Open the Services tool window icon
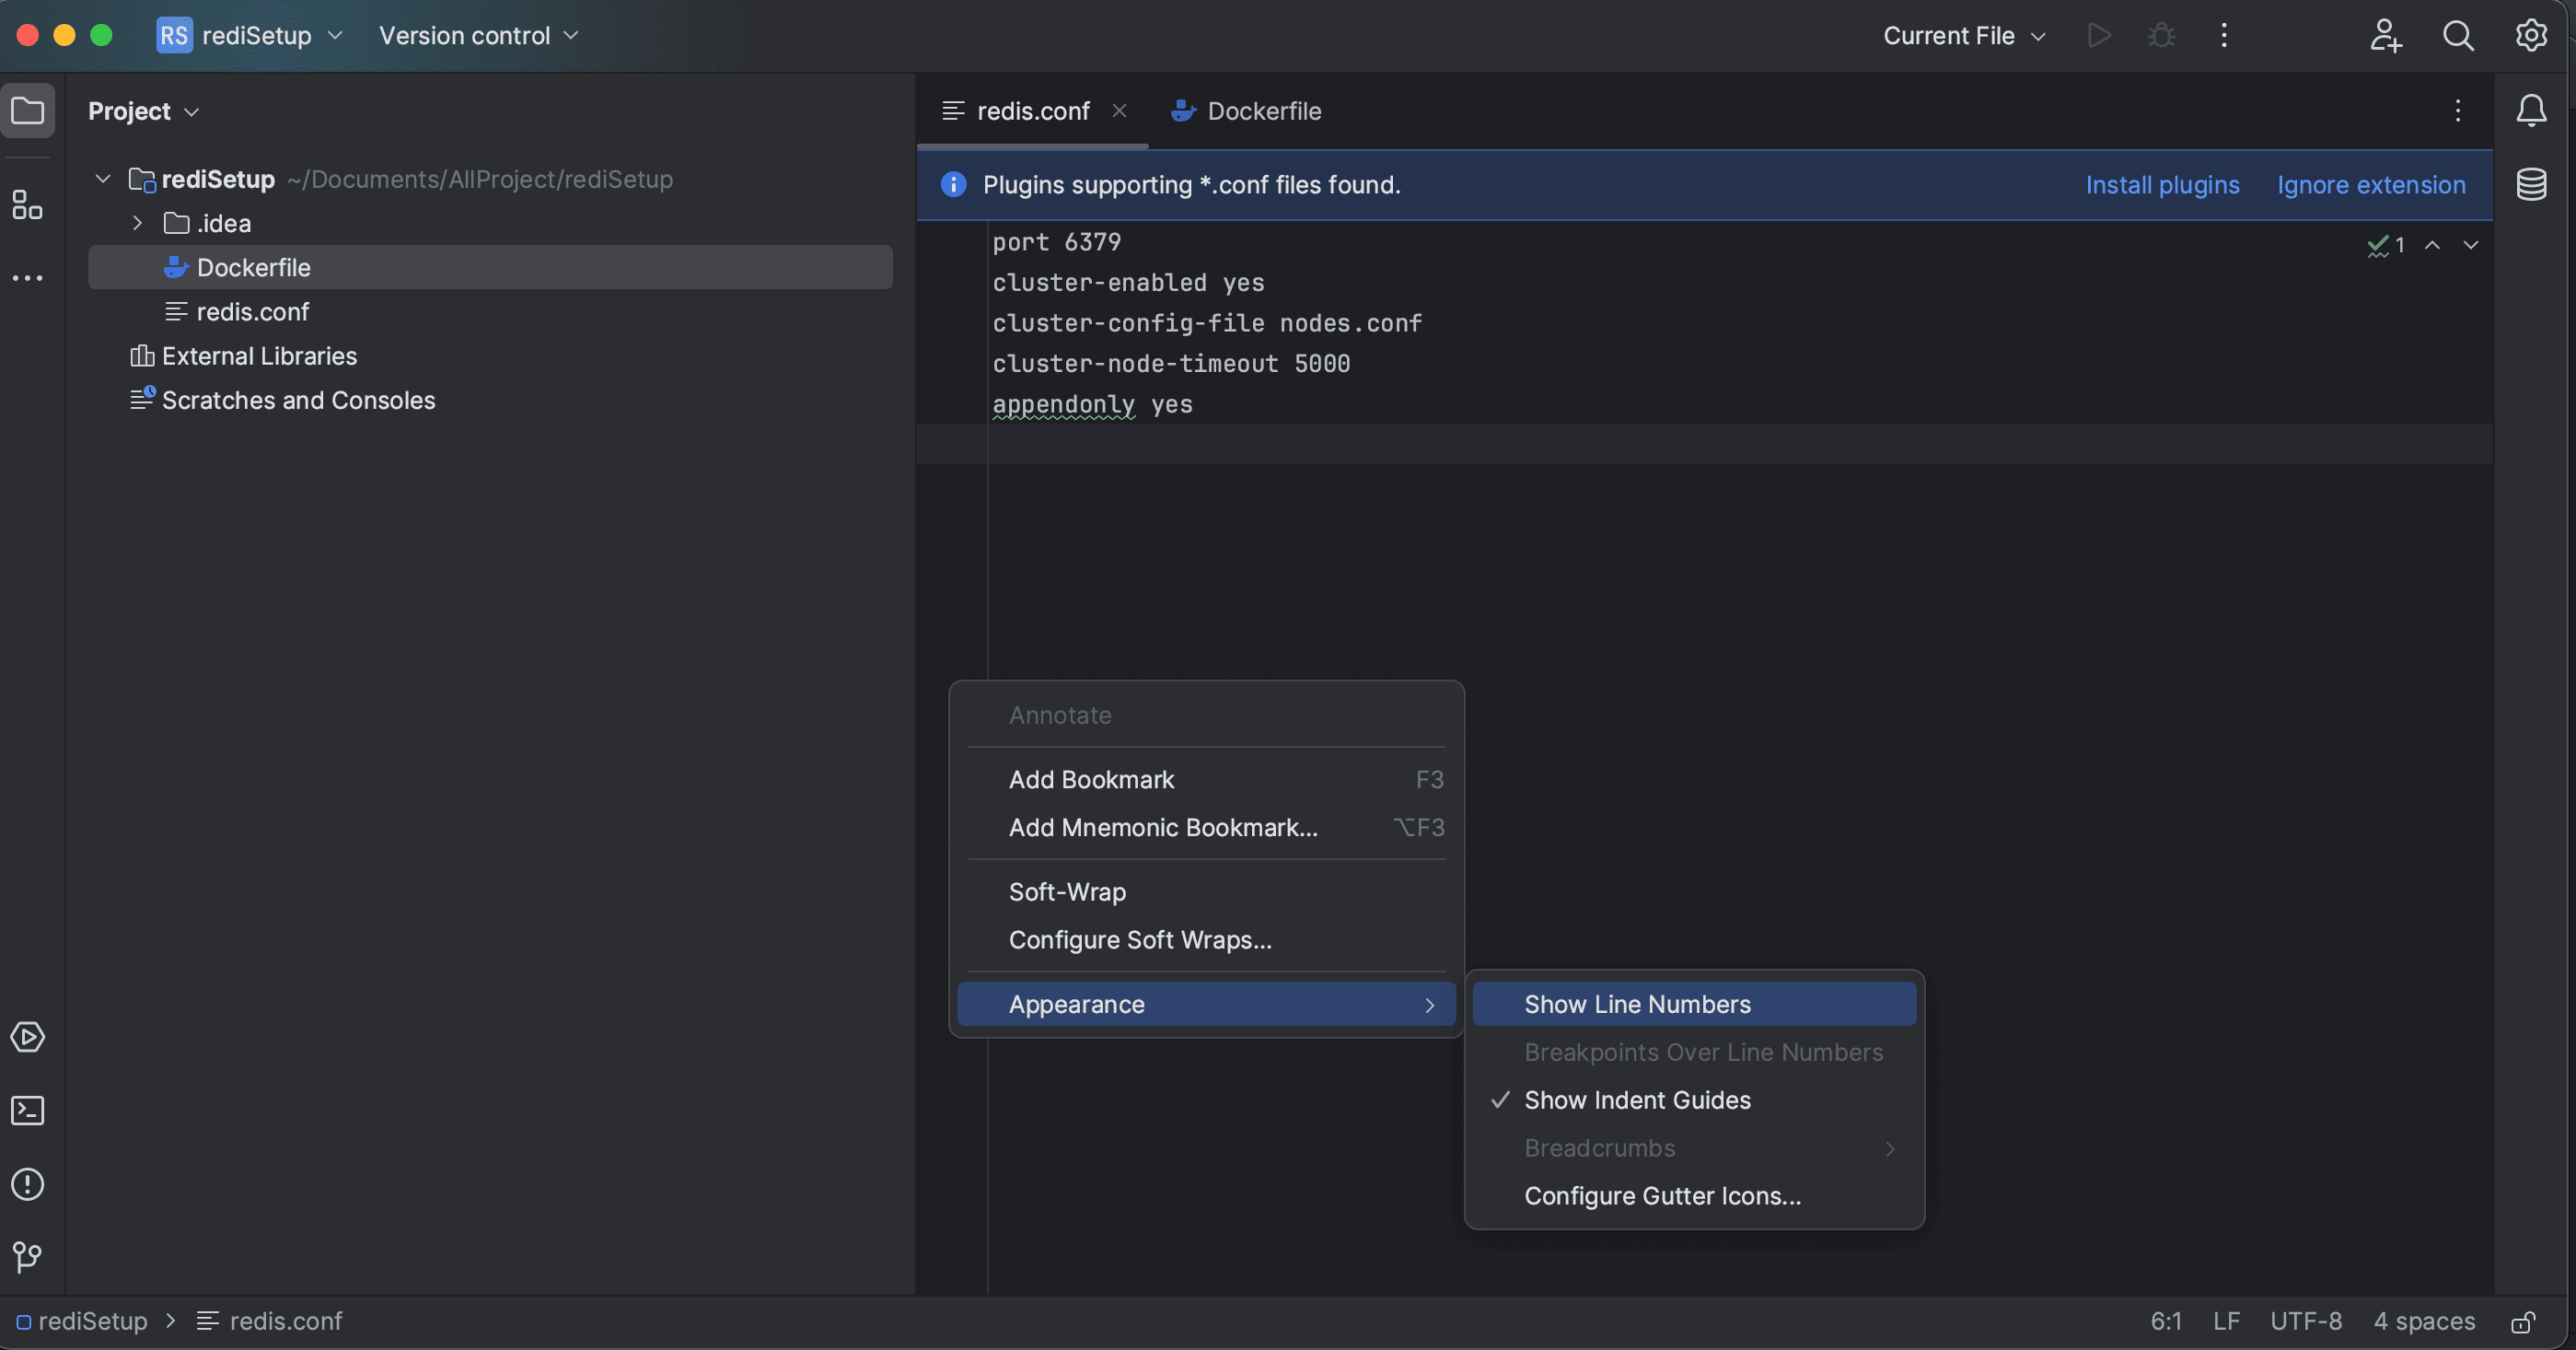Viewport: 2576px width, 1350px height. 28,1037
